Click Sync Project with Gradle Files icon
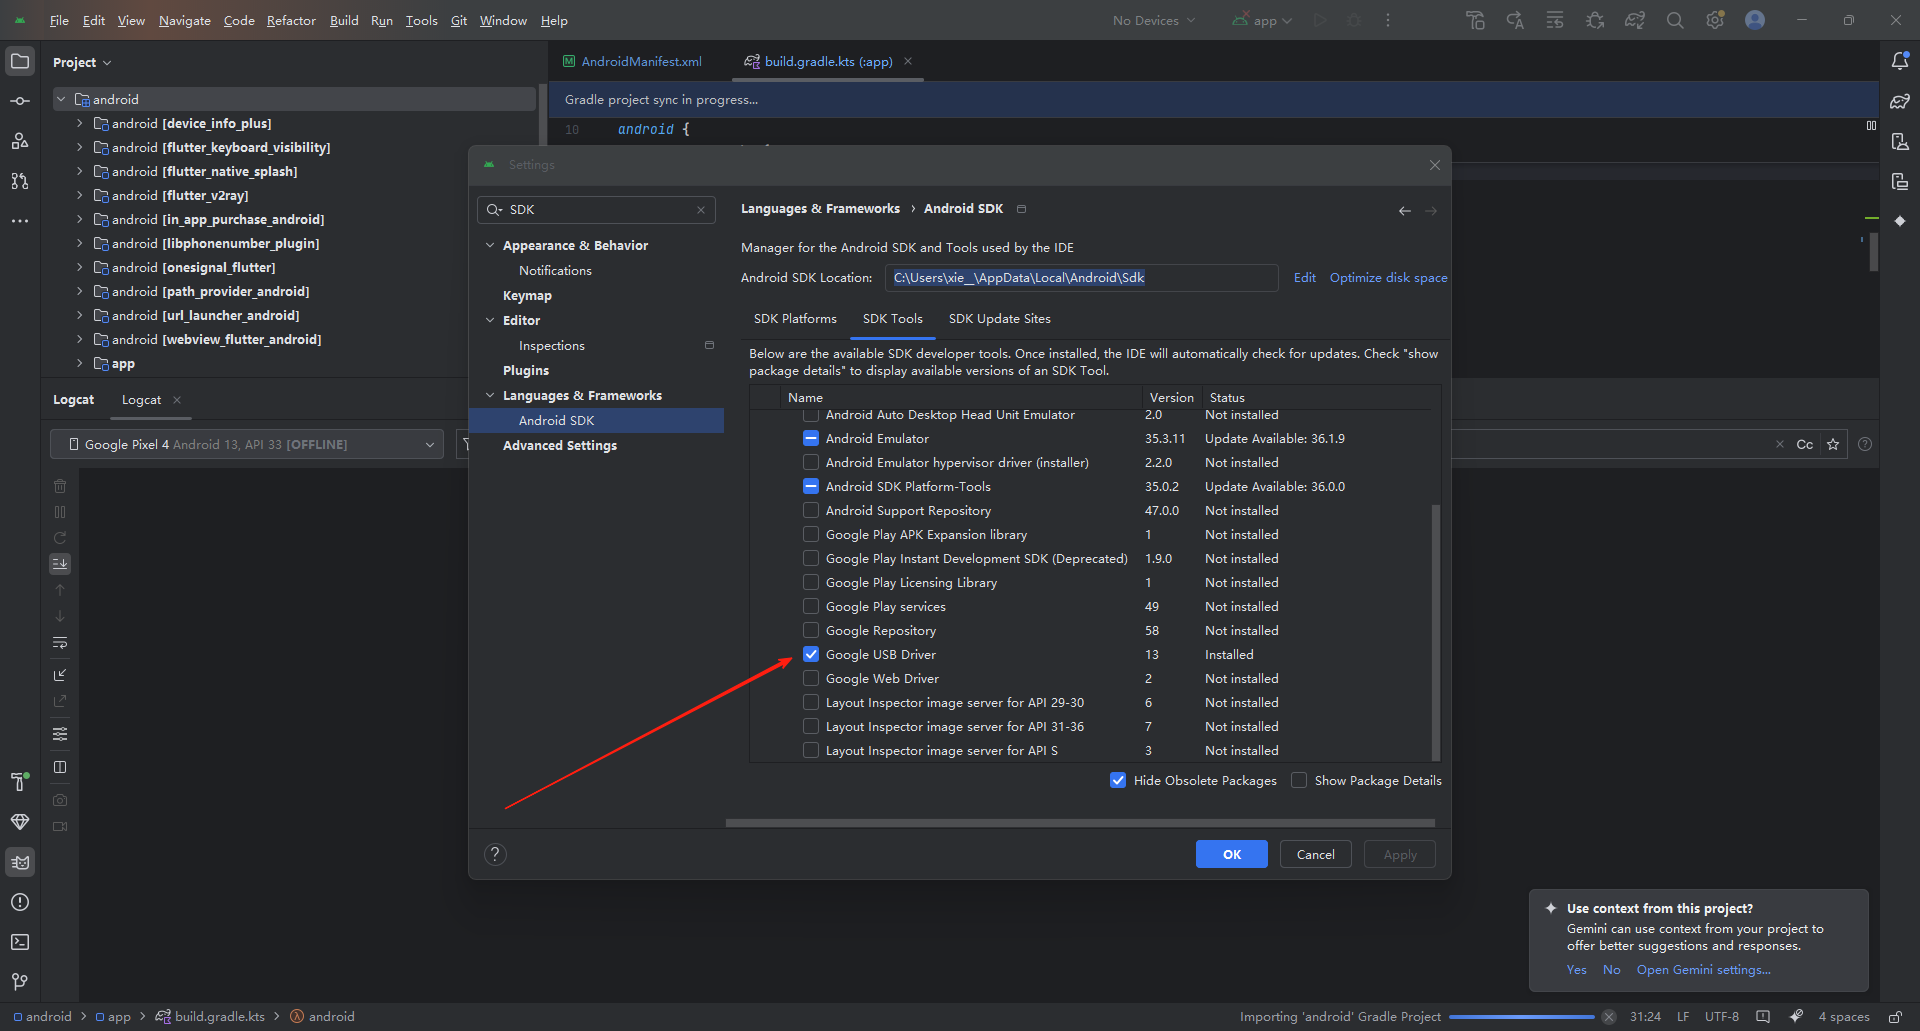The height and width of the screenshot is (1031, 1920). (1635, 20)
